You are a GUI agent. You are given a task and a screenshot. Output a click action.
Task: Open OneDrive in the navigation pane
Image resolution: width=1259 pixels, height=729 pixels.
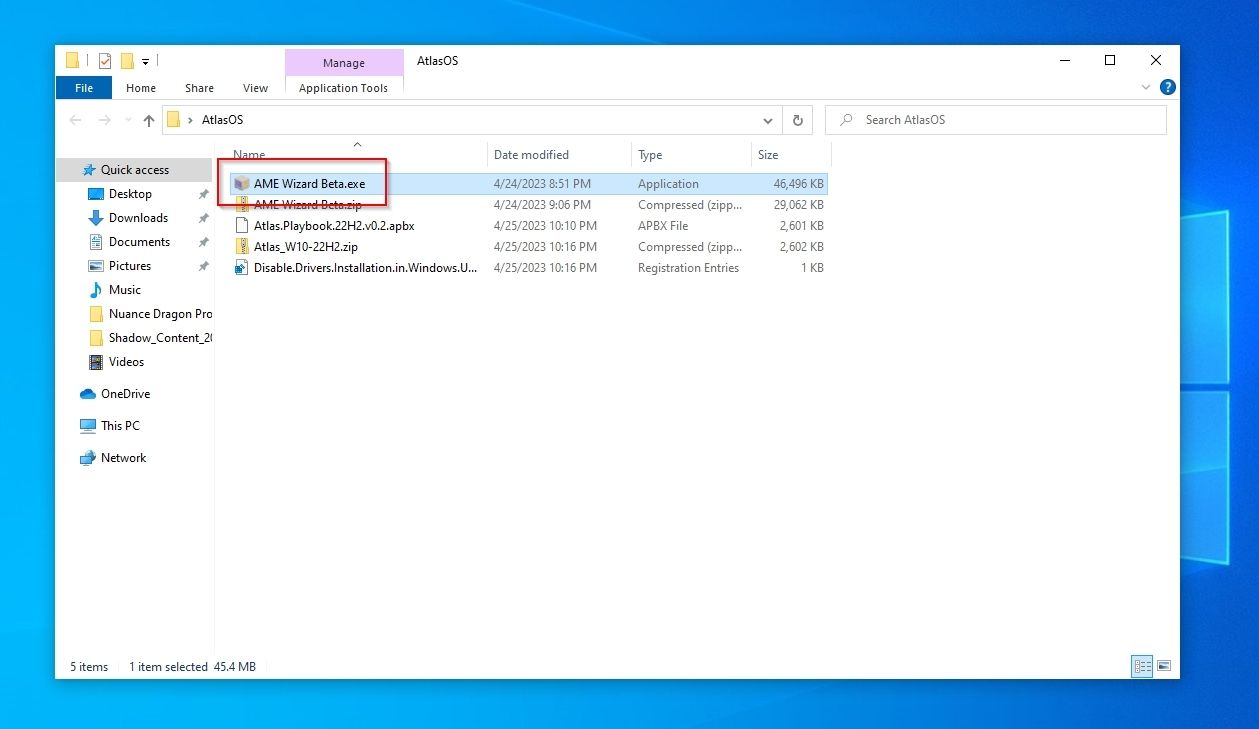tap(125, 394)
